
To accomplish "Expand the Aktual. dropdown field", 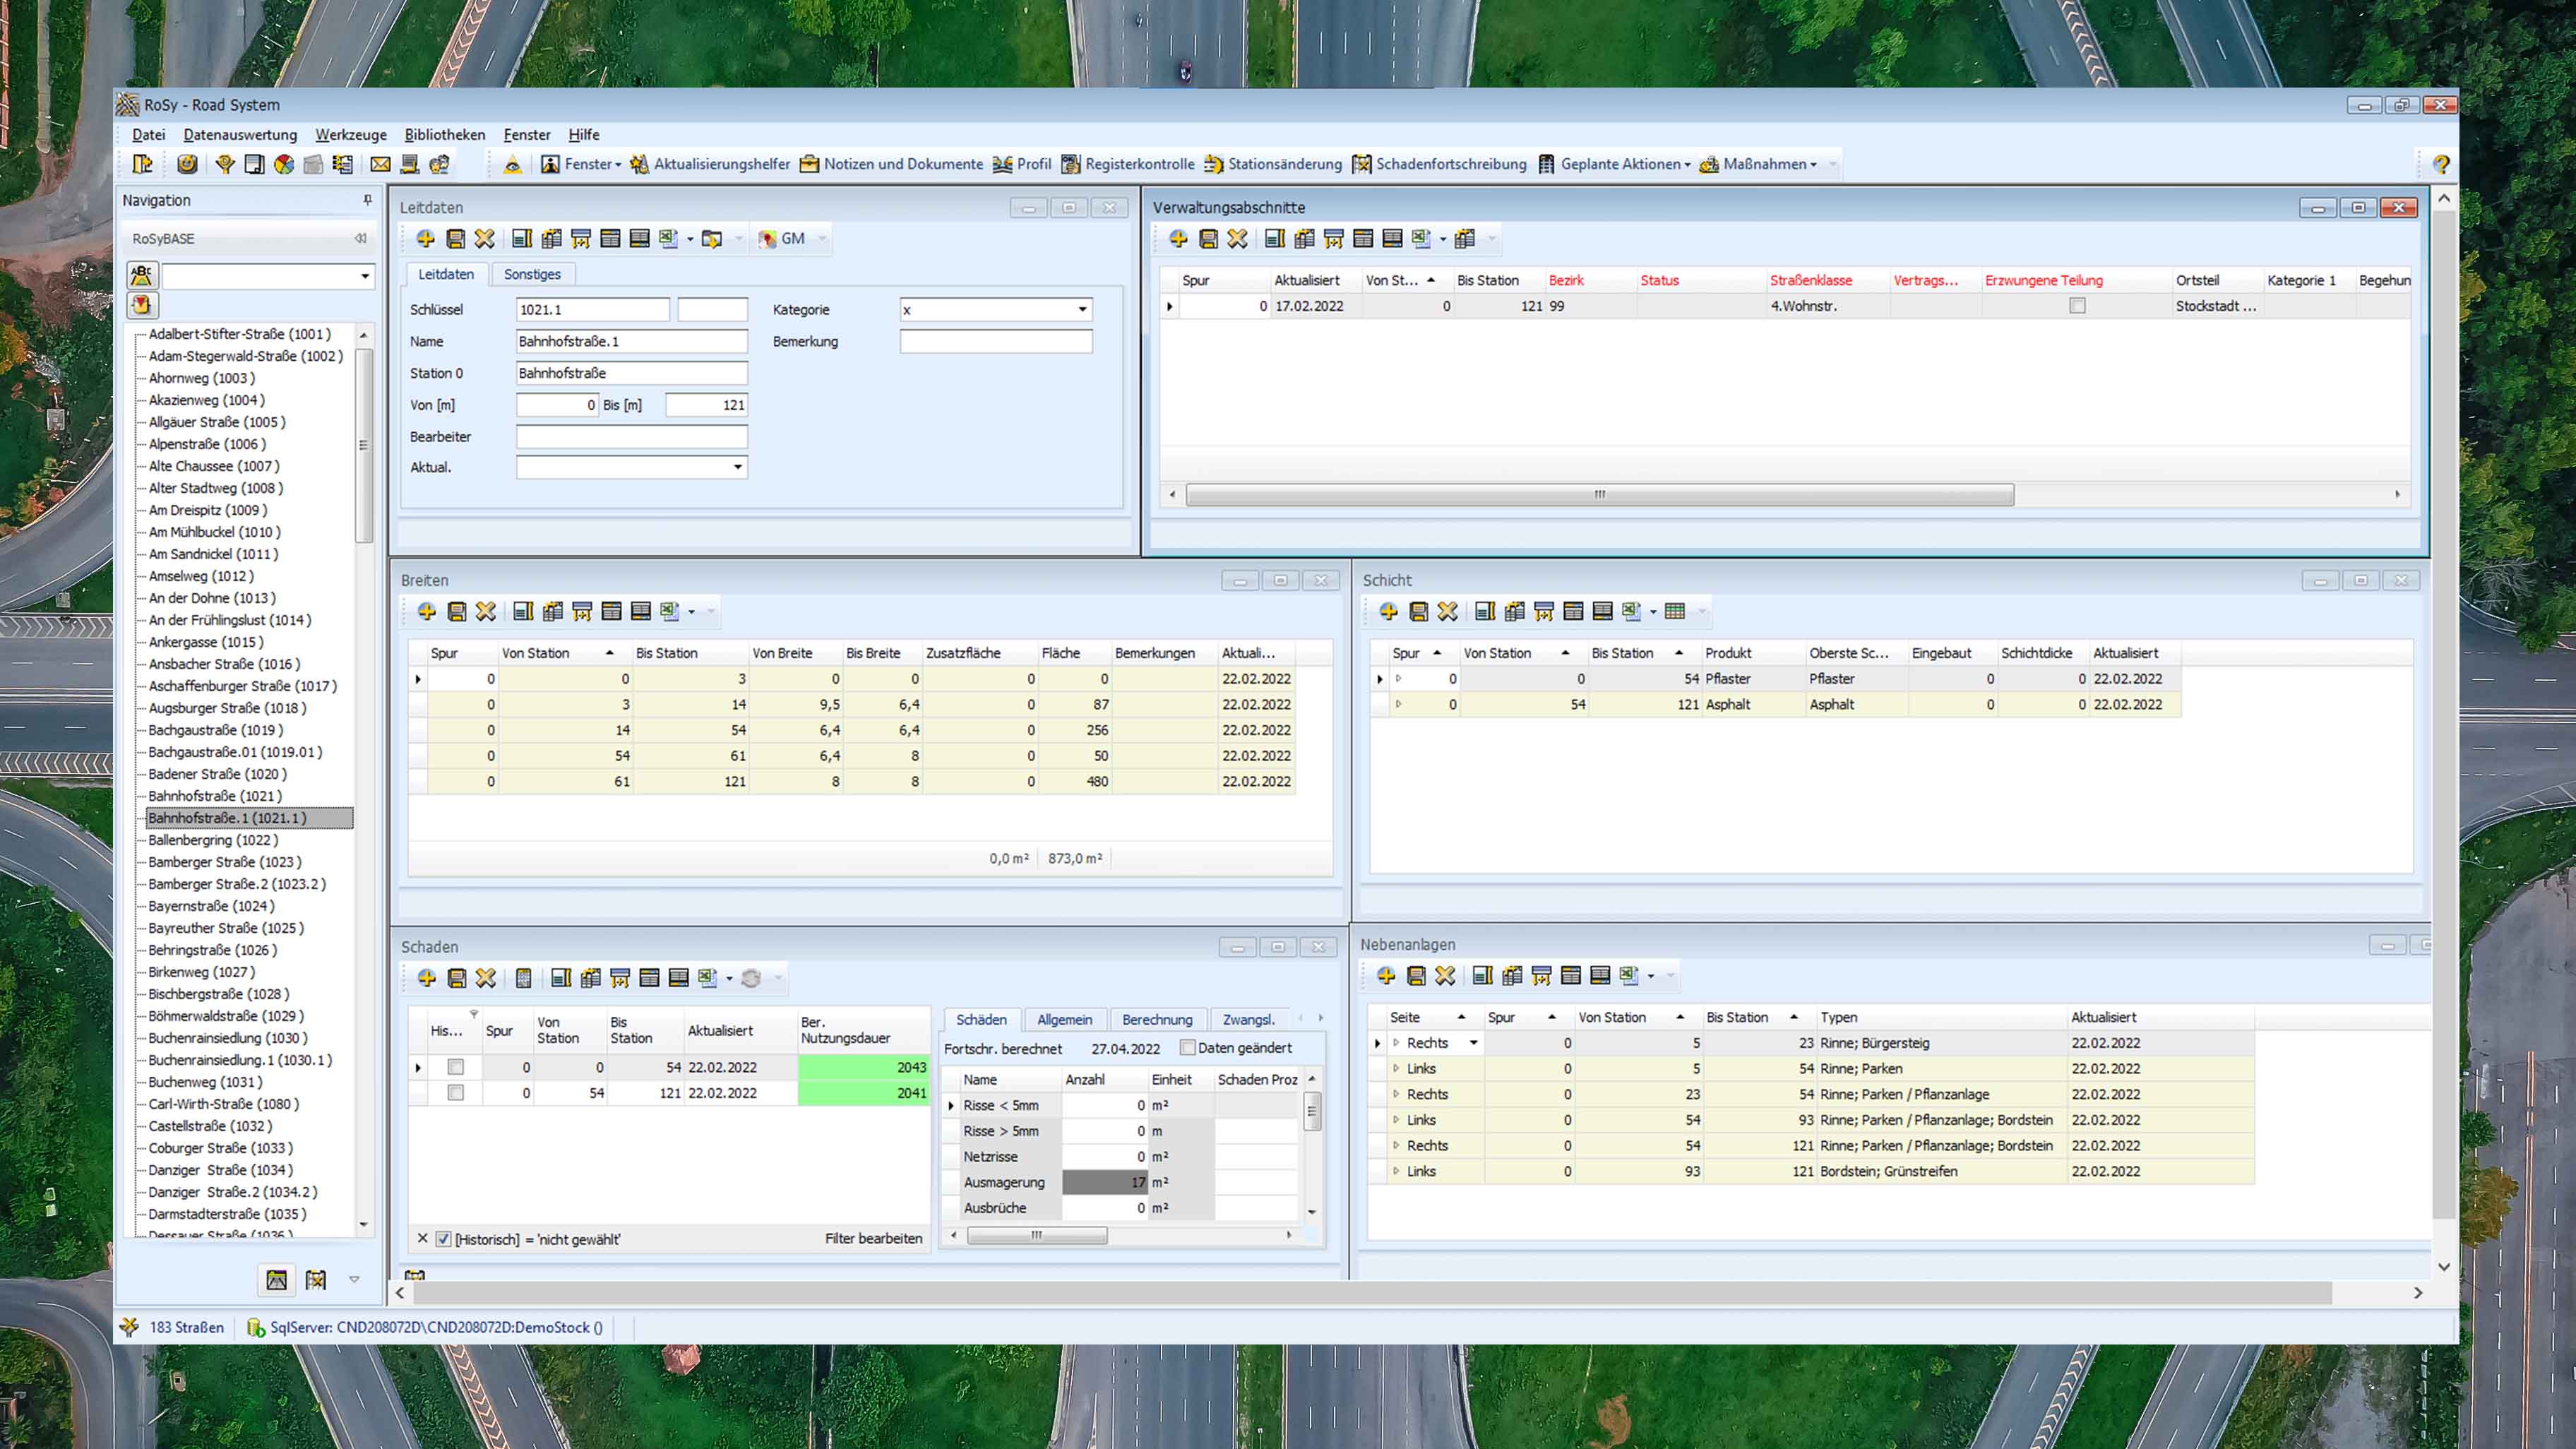I will click(x=737, y=467).
